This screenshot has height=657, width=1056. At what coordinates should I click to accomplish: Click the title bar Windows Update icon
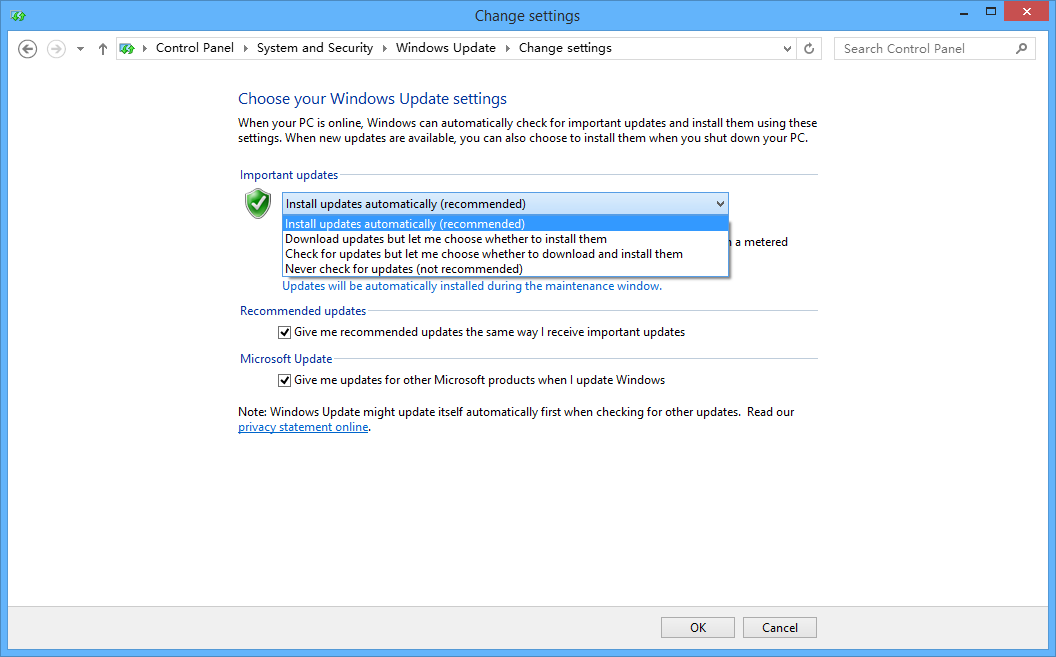18,15
